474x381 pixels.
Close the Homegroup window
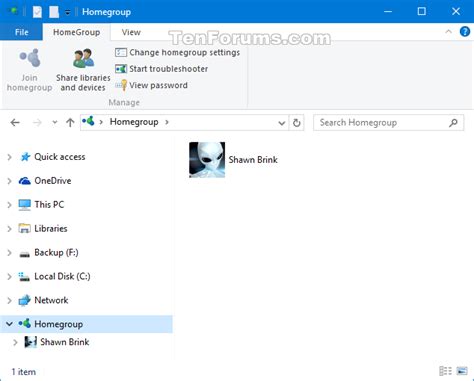point(456,12)
